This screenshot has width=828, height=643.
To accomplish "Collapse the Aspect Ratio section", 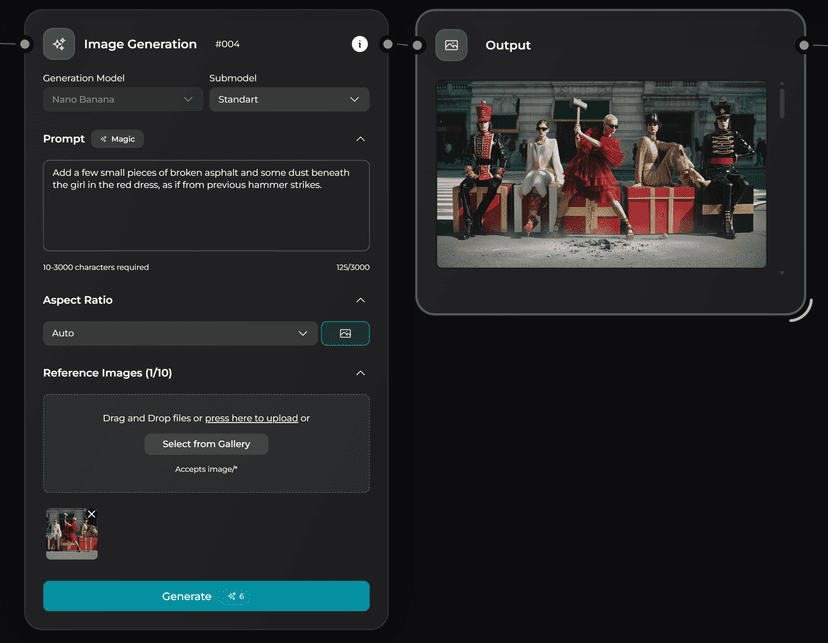I will click(360, 300).
